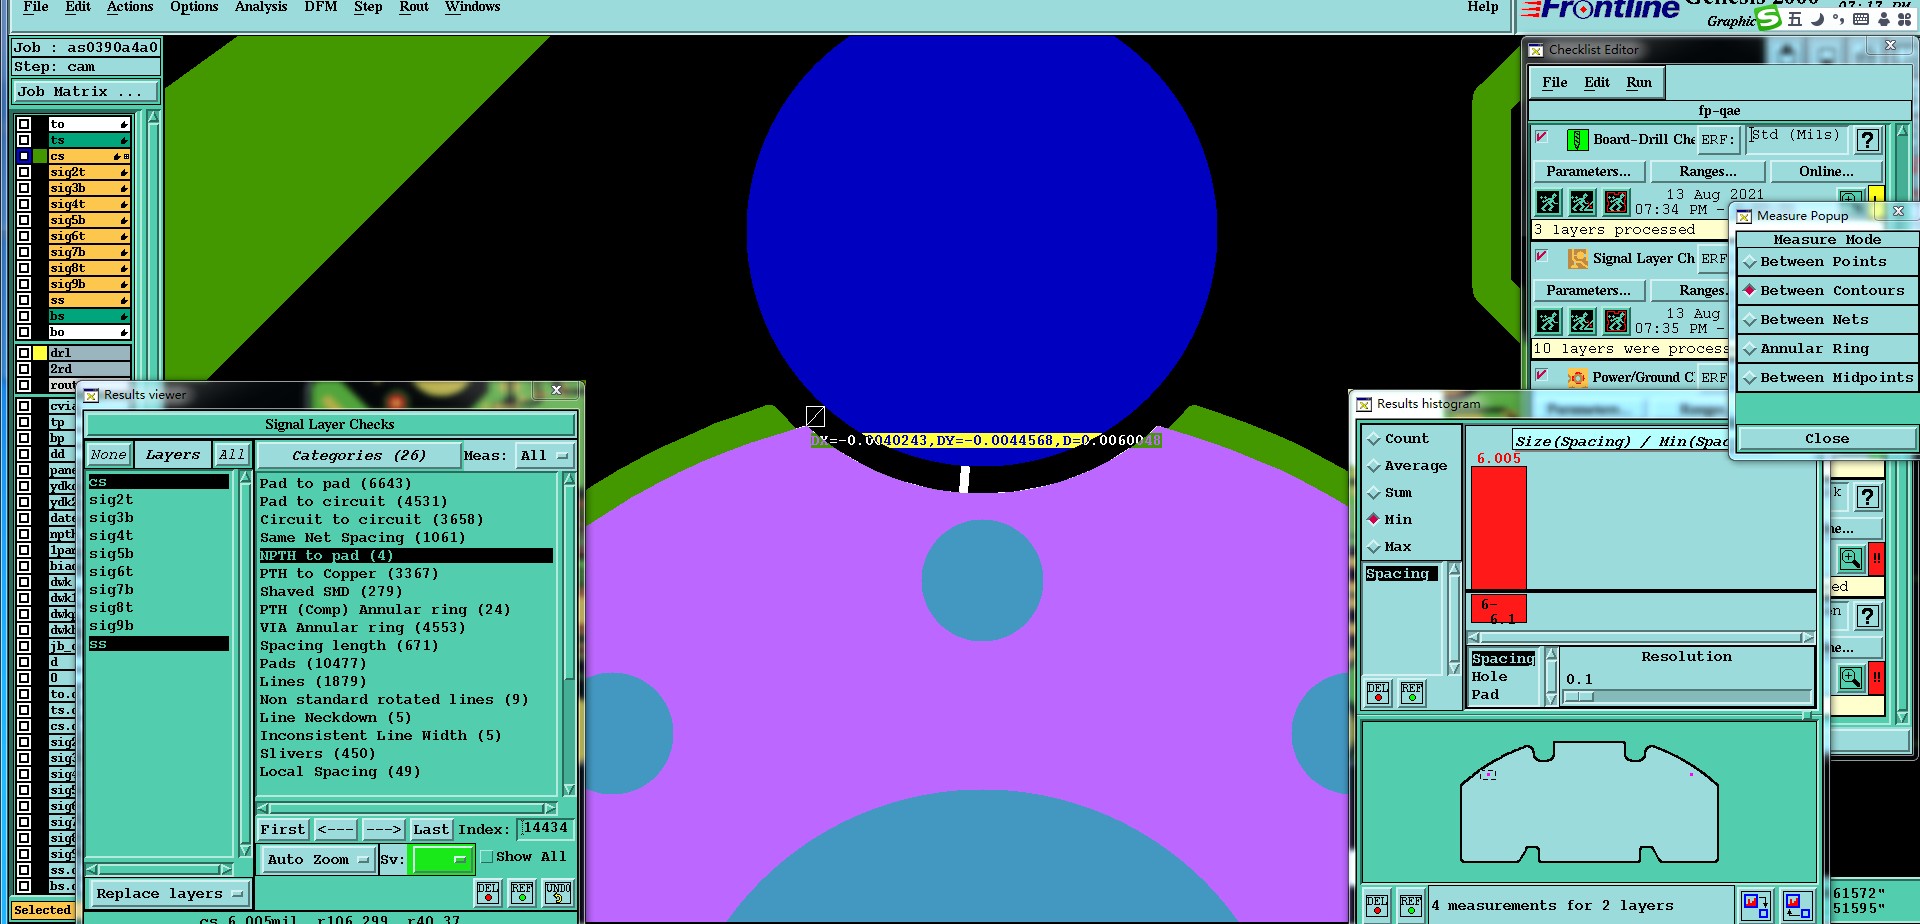
Task: Click the Board-Drill Checks green drill icon
Action: click(1577, 140)
